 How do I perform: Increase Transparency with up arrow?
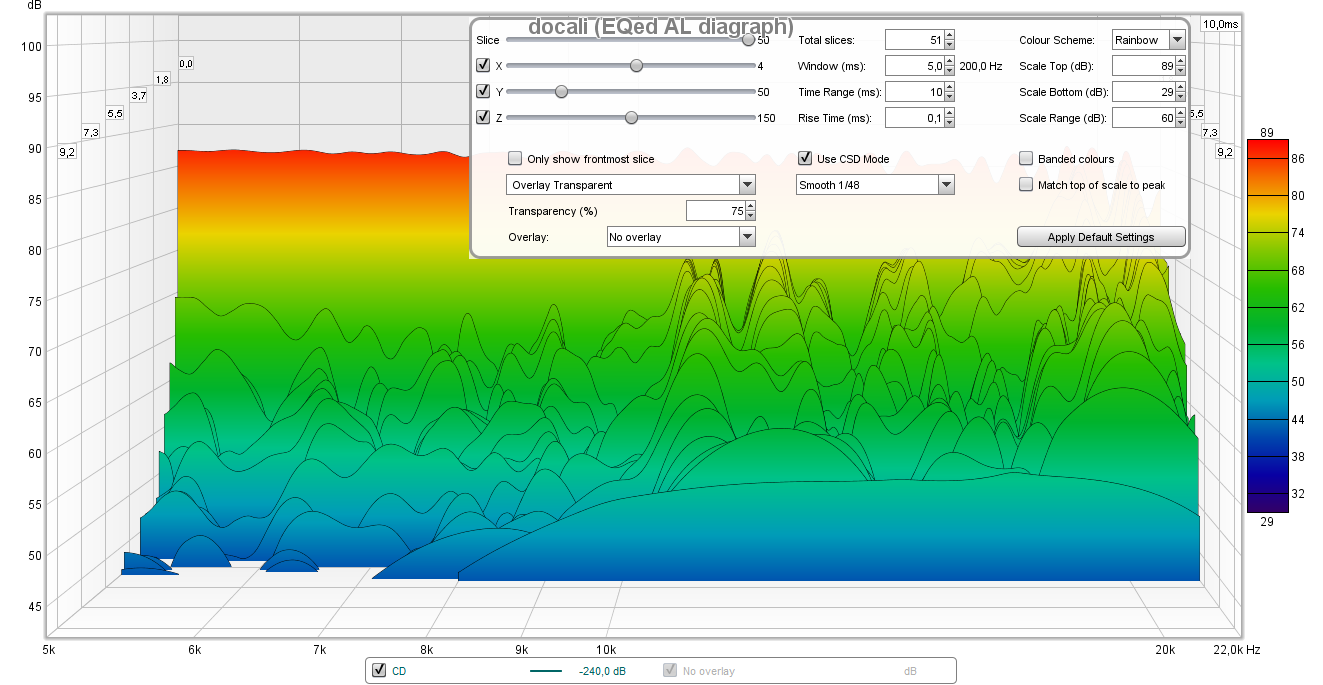pyautogui.click(x=751, y=206)
